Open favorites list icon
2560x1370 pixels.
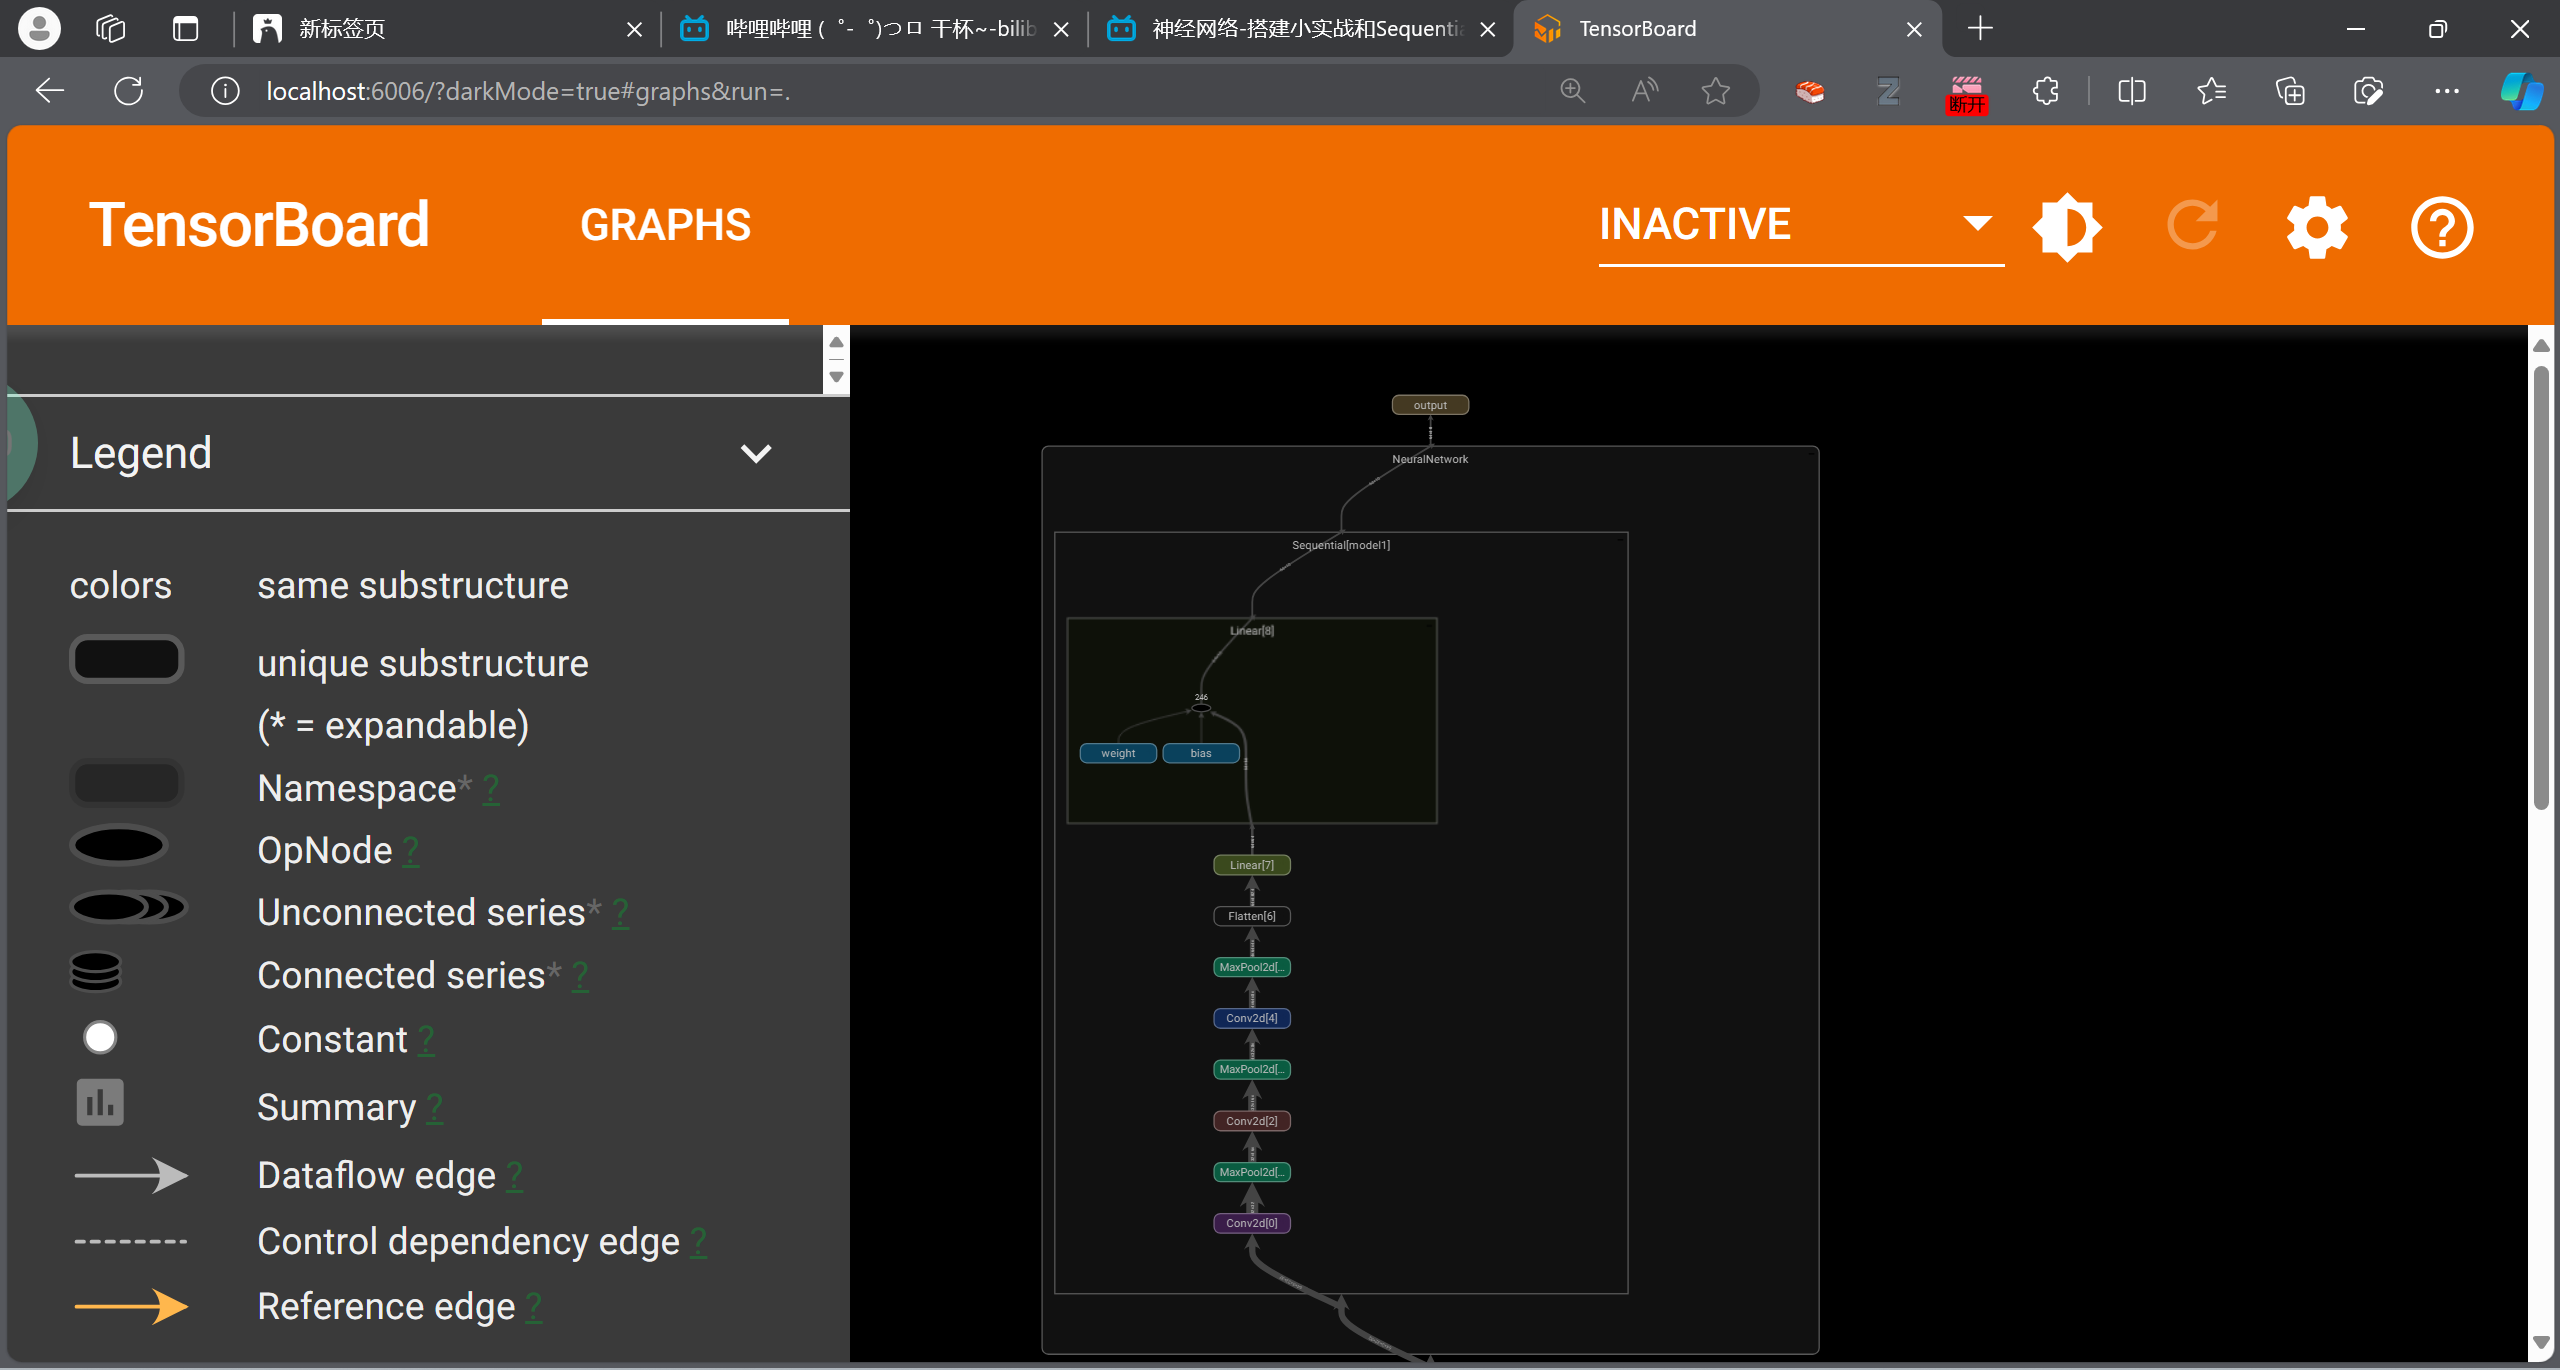pyautogui.click(x=2211, y=91)
